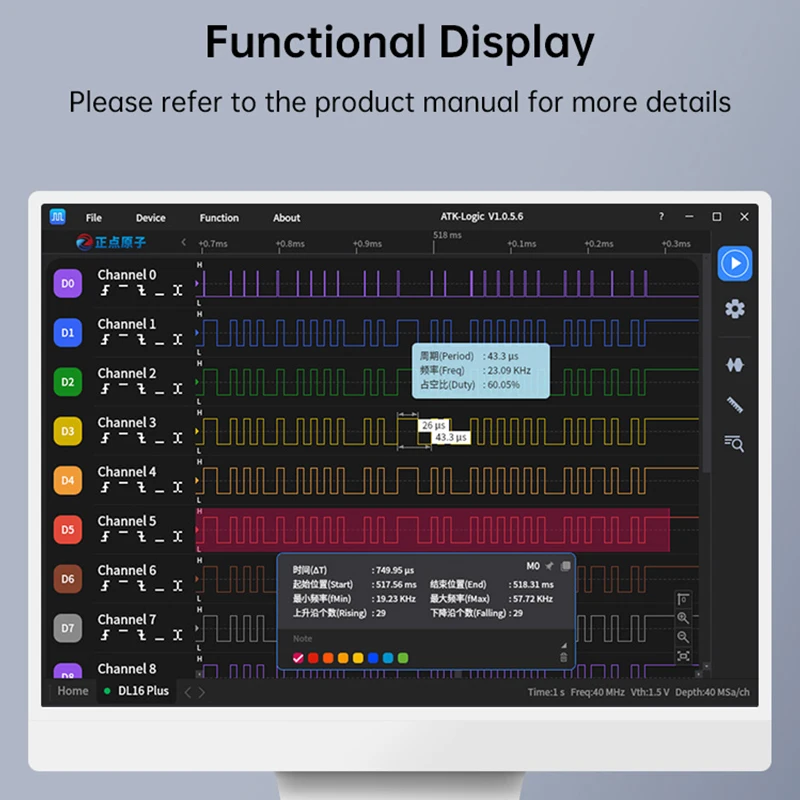The height and width of the screenshot is (800, 800).
Task: Open help via question mark icon
Action: [661, 216]
